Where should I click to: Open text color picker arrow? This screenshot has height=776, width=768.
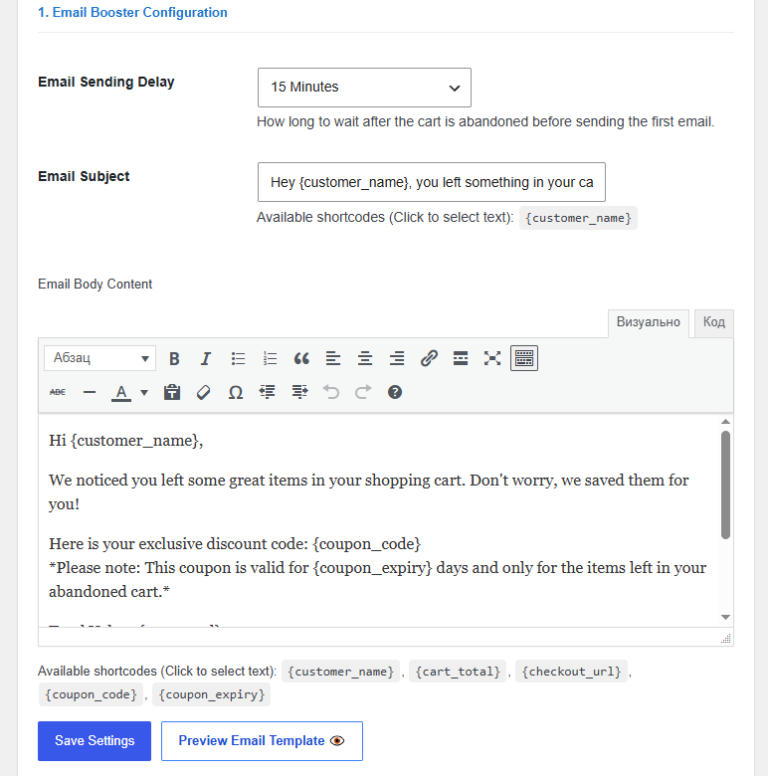[144, 393]
